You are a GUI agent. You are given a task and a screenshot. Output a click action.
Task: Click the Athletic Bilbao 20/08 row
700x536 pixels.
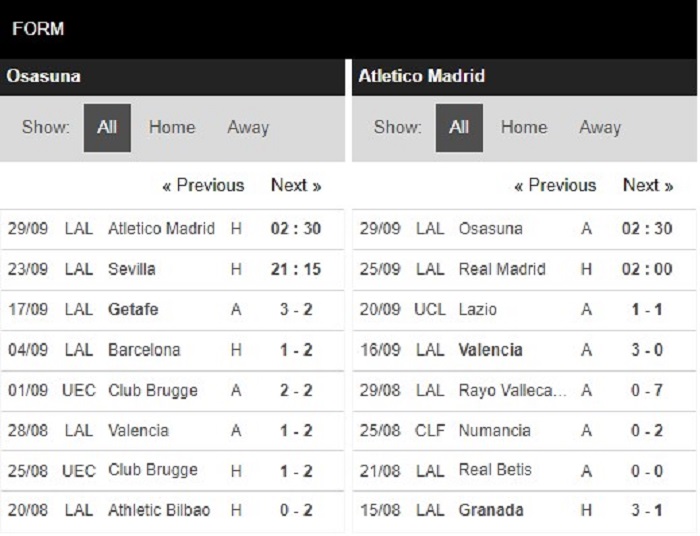coord(172,511)
